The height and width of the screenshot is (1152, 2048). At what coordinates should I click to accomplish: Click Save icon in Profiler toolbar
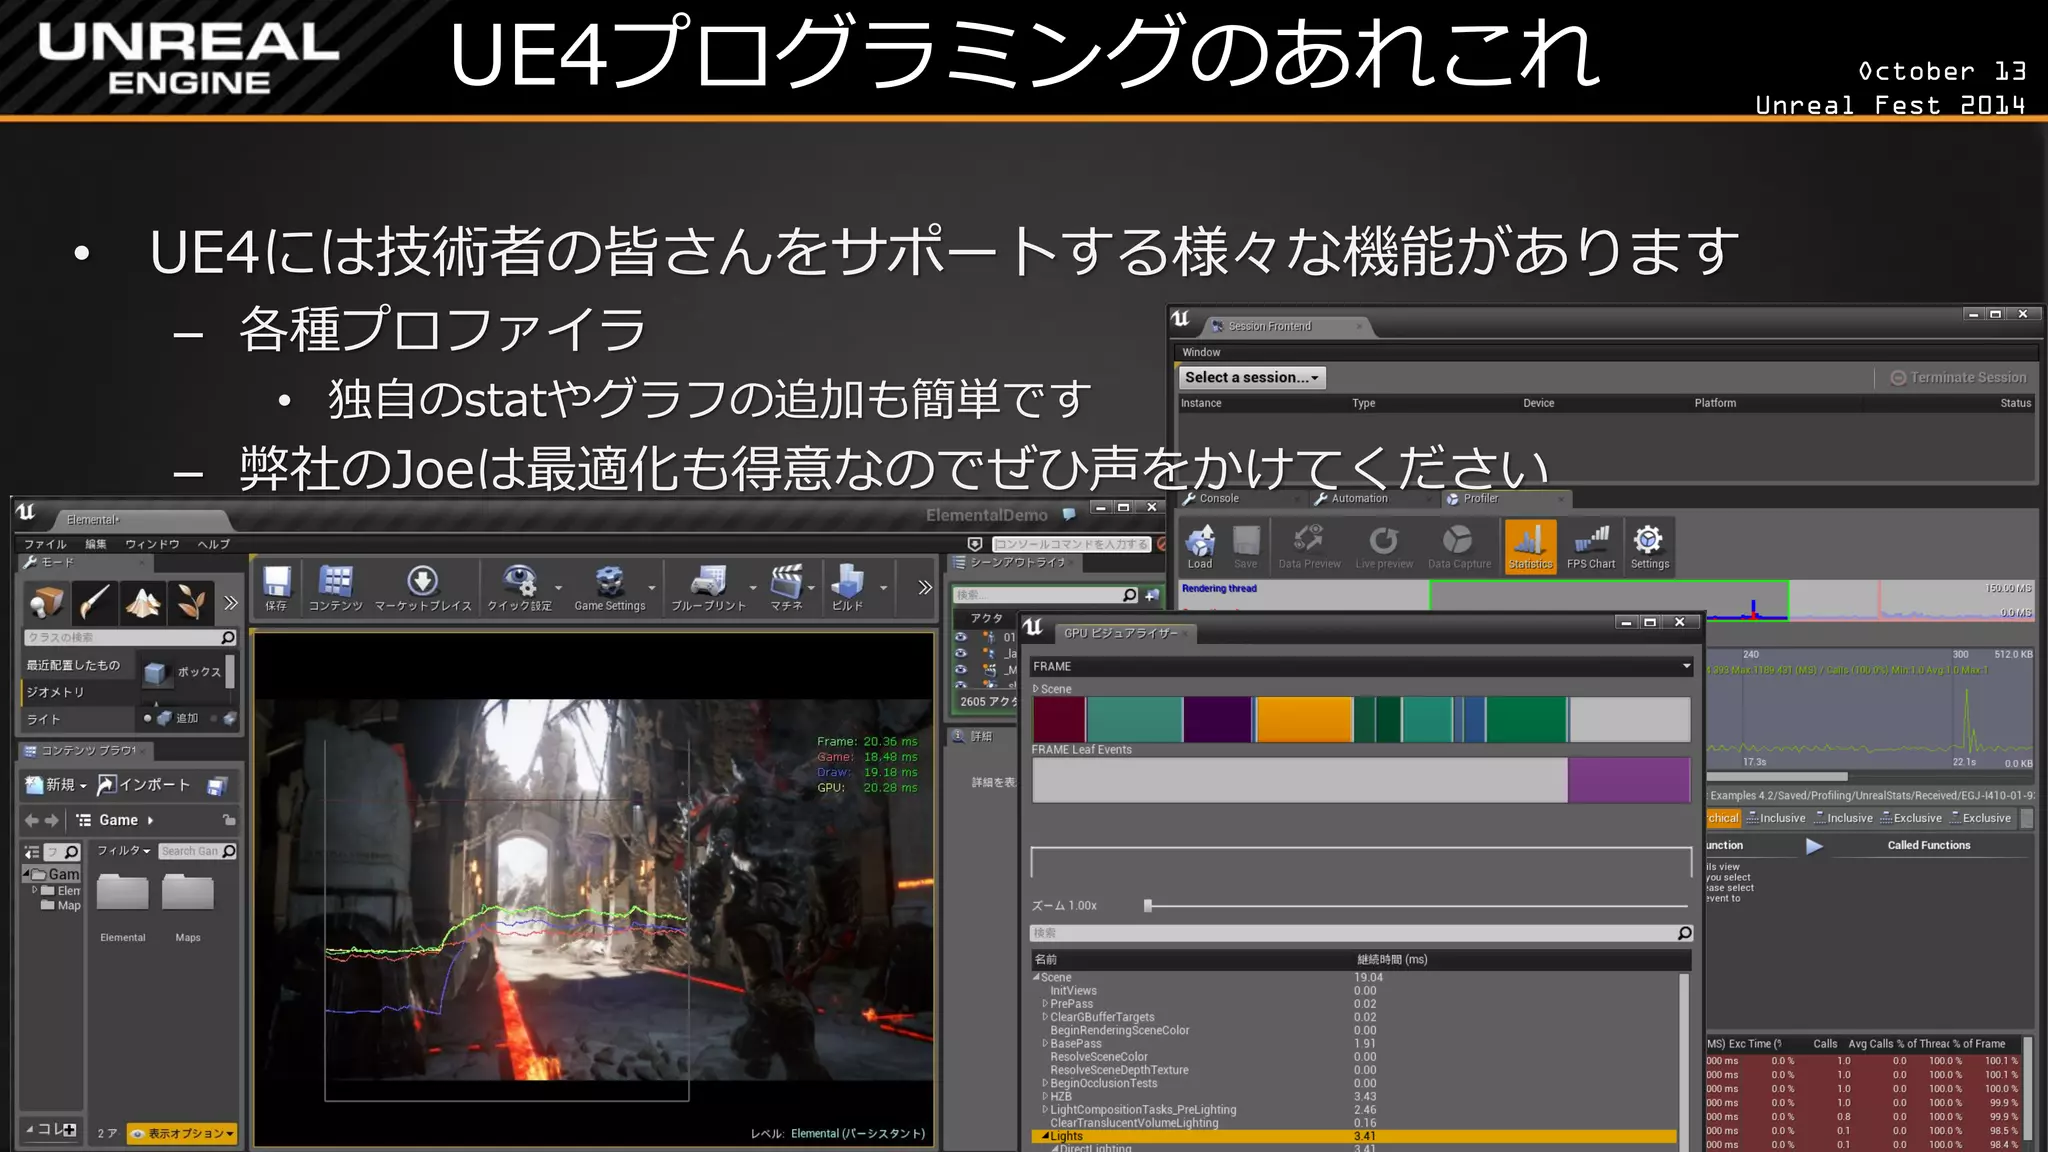click(1246, 547)
